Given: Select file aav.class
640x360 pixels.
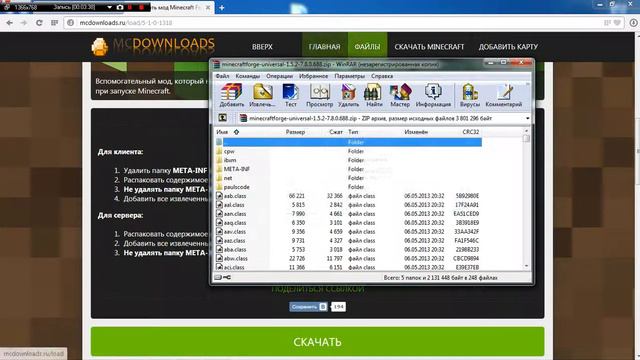Looking at the screenshot, I should coord(349,232).
